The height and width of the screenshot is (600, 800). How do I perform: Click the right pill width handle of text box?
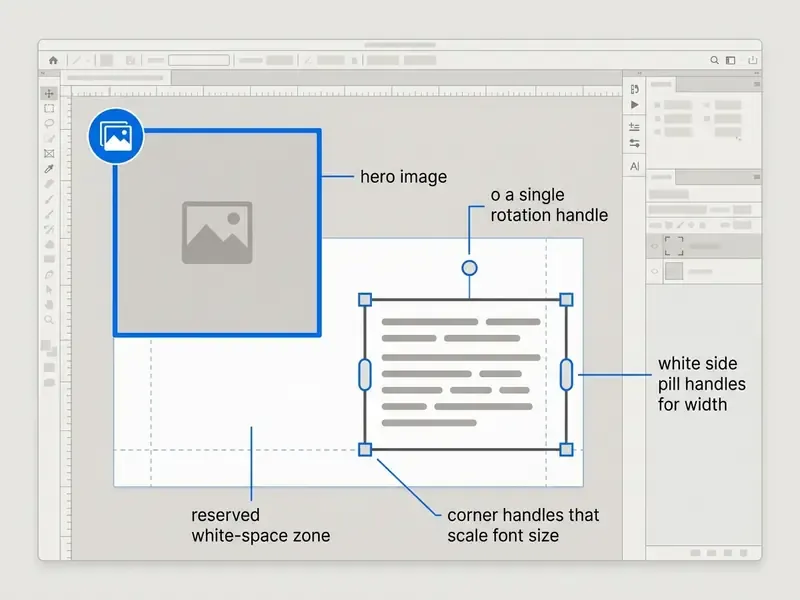pos(566,374)
